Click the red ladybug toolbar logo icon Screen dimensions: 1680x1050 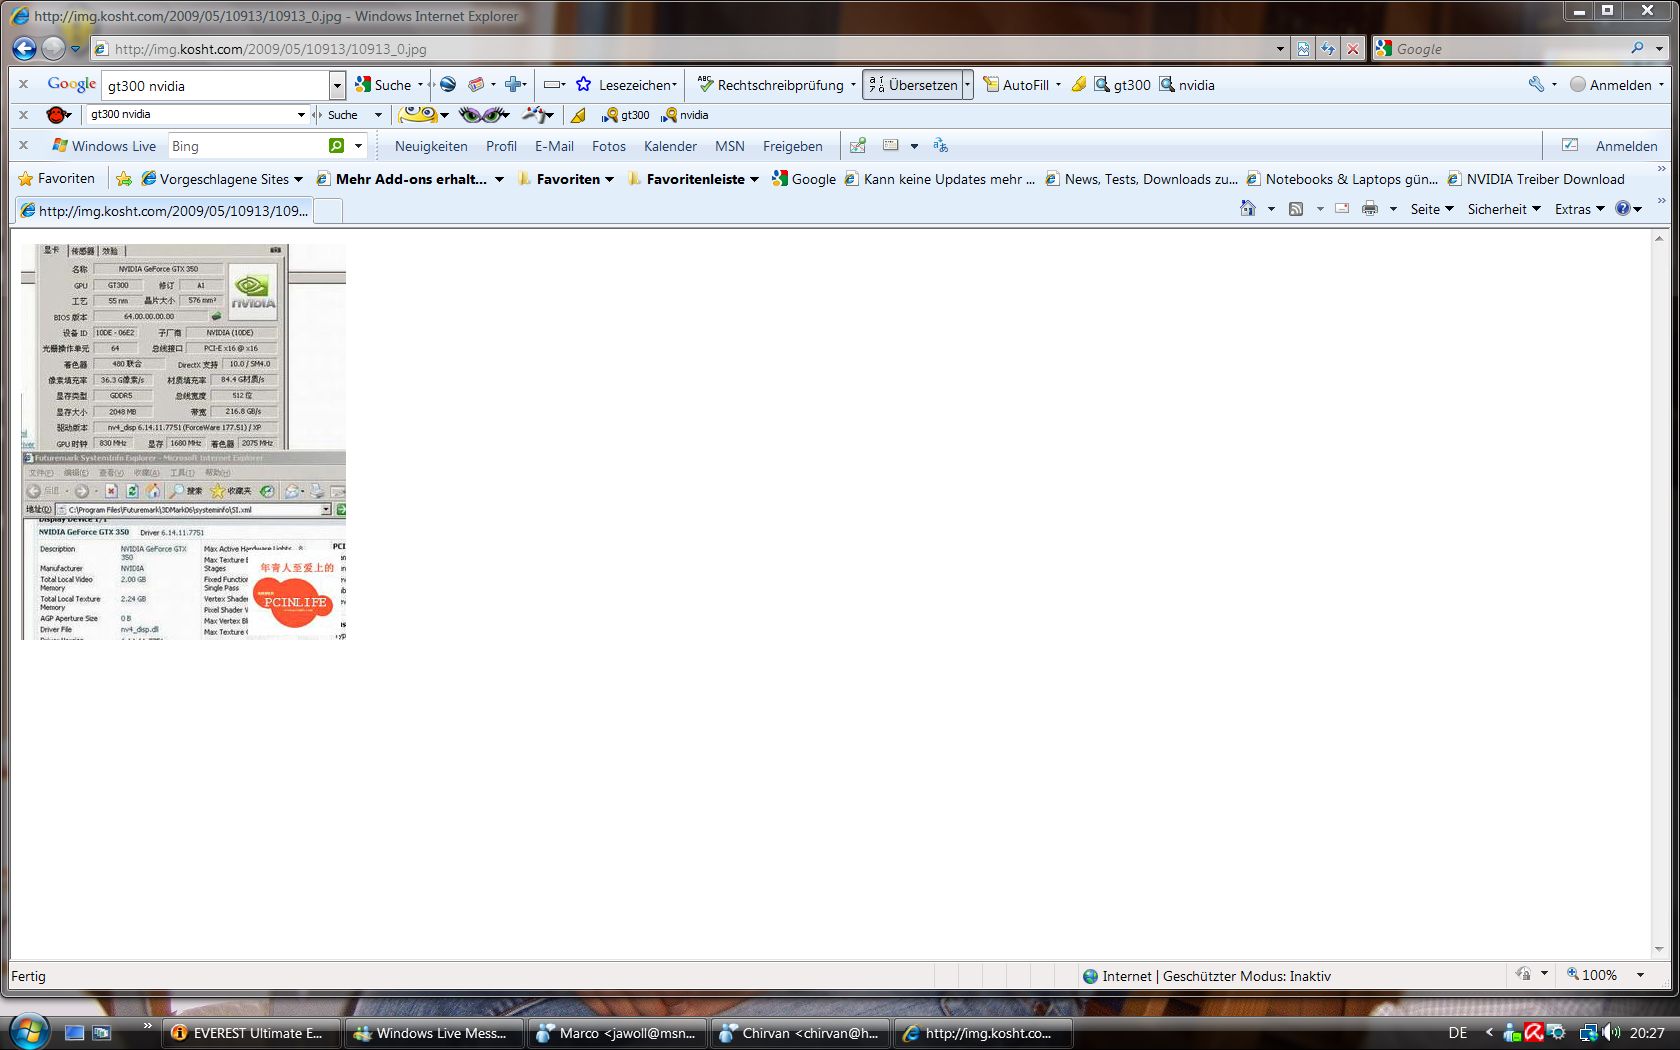pyautogui.click(x=57, y=115)
